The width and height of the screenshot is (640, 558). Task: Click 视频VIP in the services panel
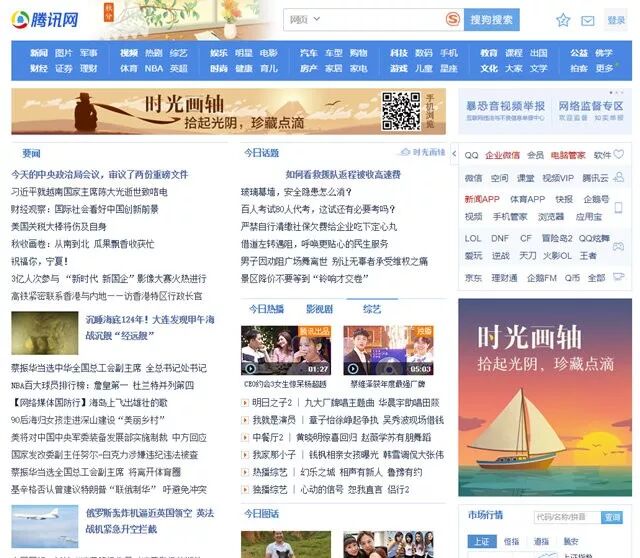(558, 178)
